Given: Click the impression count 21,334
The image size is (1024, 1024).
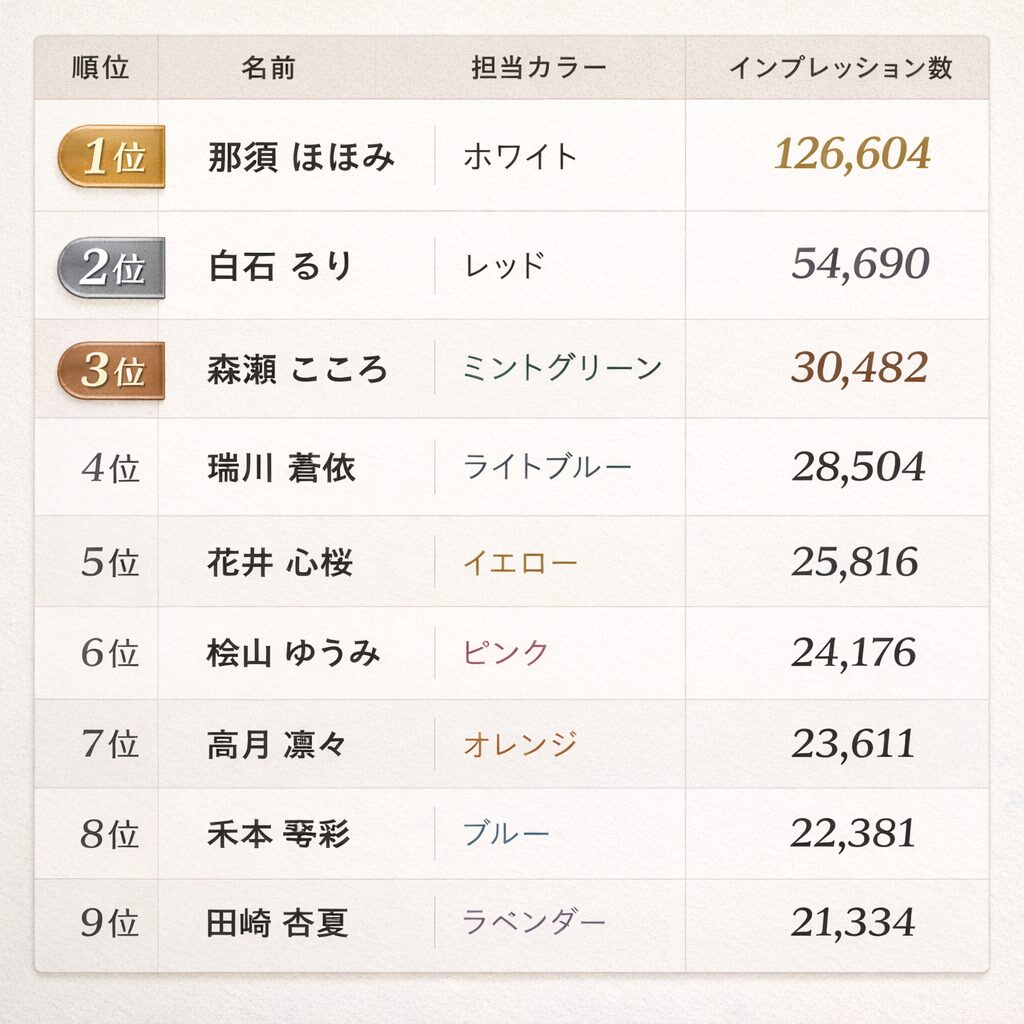Looking at the screenshot, I should pyautogui.click(x=852, y=922).
